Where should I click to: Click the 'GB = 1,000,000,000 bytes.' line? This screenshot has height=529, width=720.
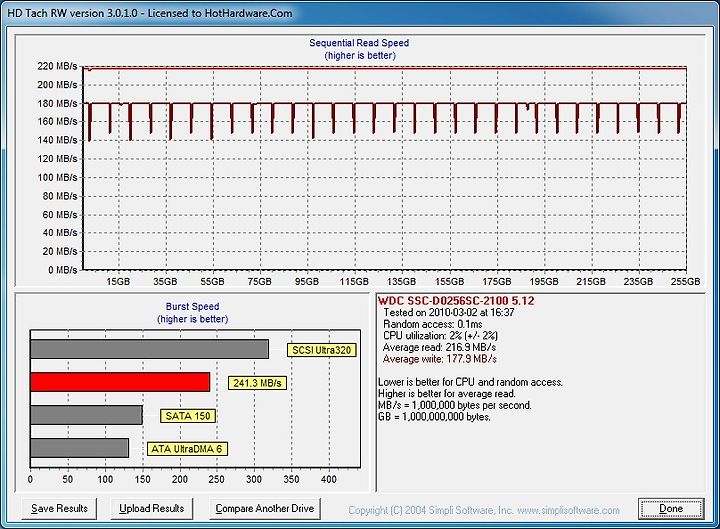point(434,417)
